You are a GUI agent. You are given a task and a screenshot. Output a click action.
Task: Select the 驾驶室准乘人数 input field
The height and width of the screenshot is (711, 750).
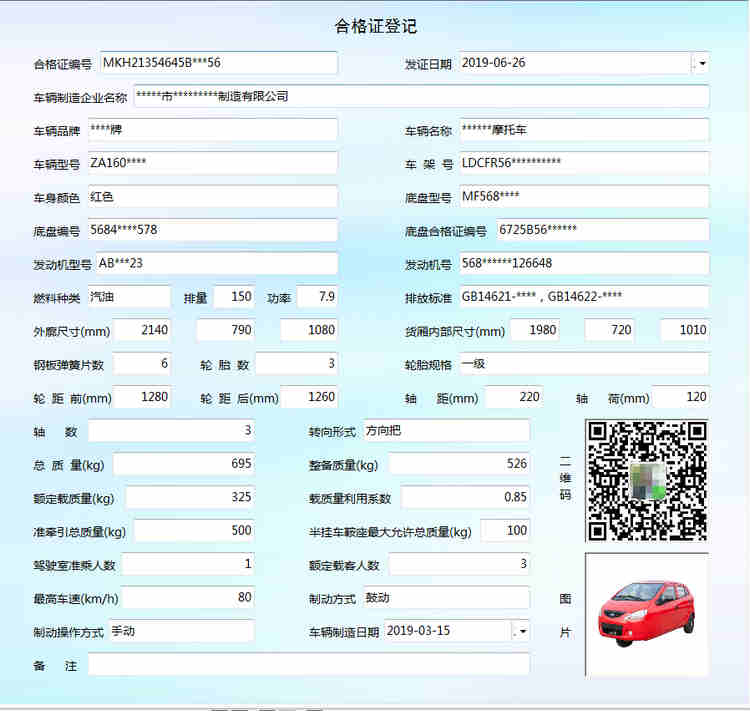(x=188, y=565)
